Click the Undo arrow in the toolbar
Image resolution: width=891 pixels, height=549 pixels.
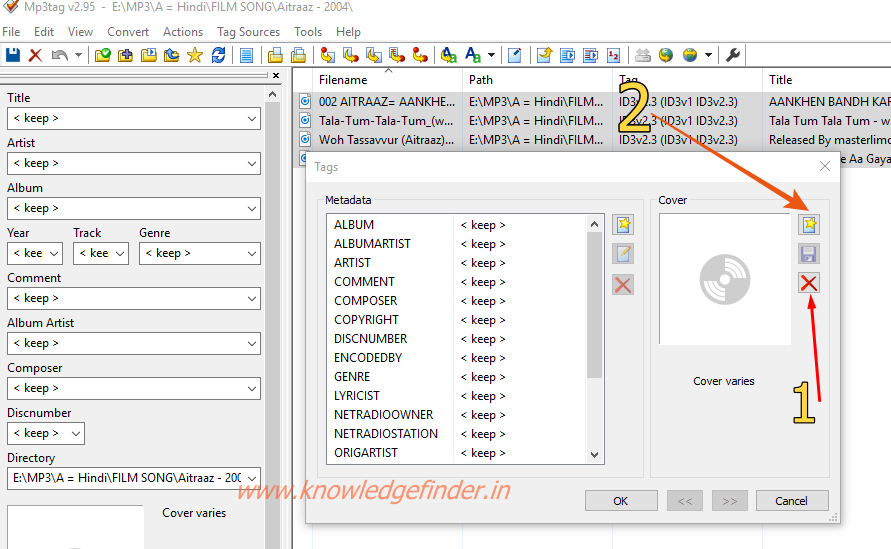pos(60,55)
